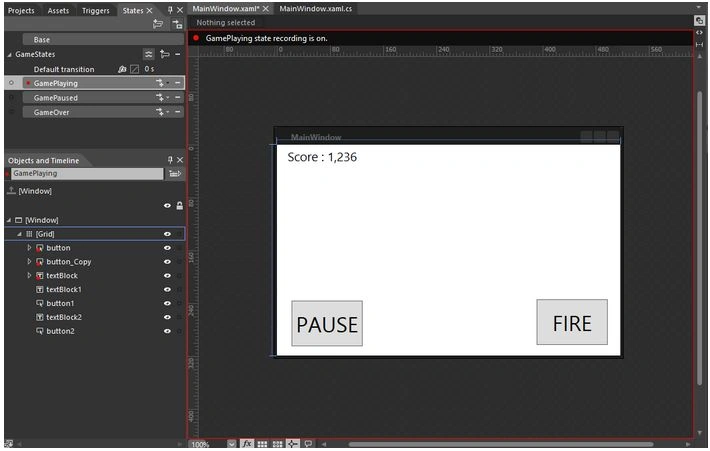
Task: Collapse the [Window] tree node
Action: 9,220
